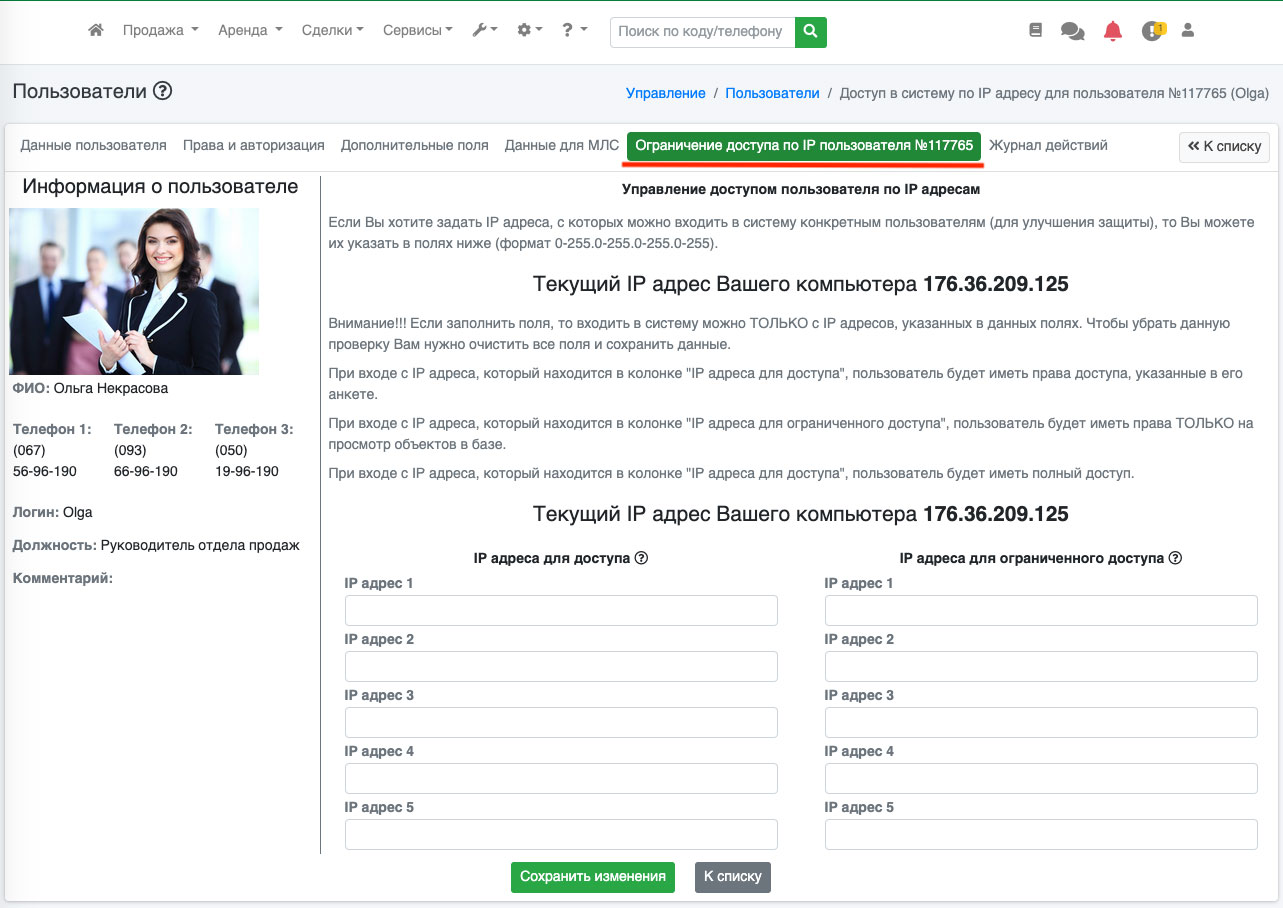Click the gray К списку button at bottom
The image size is (1283, 908).
[x=733, y=877]
